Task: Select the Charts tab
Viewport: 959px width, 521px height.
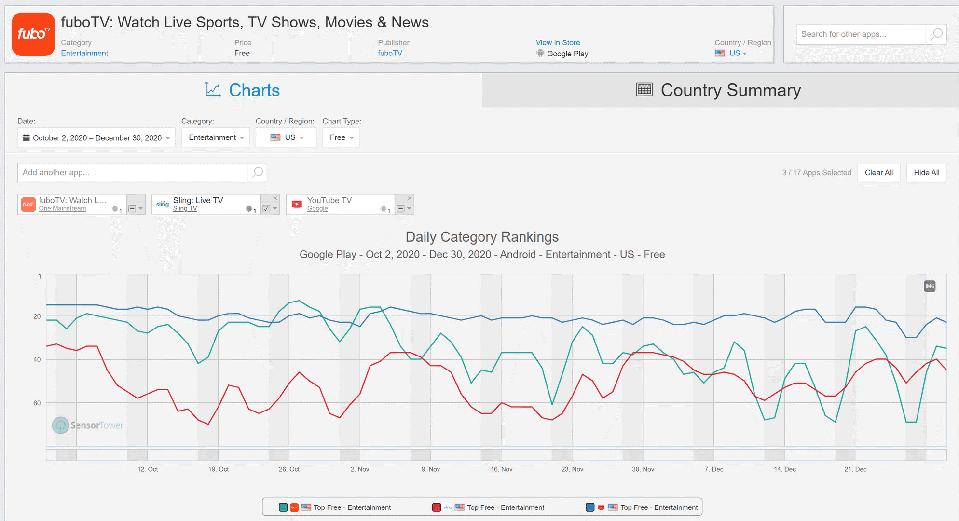Action: (243, 90)
